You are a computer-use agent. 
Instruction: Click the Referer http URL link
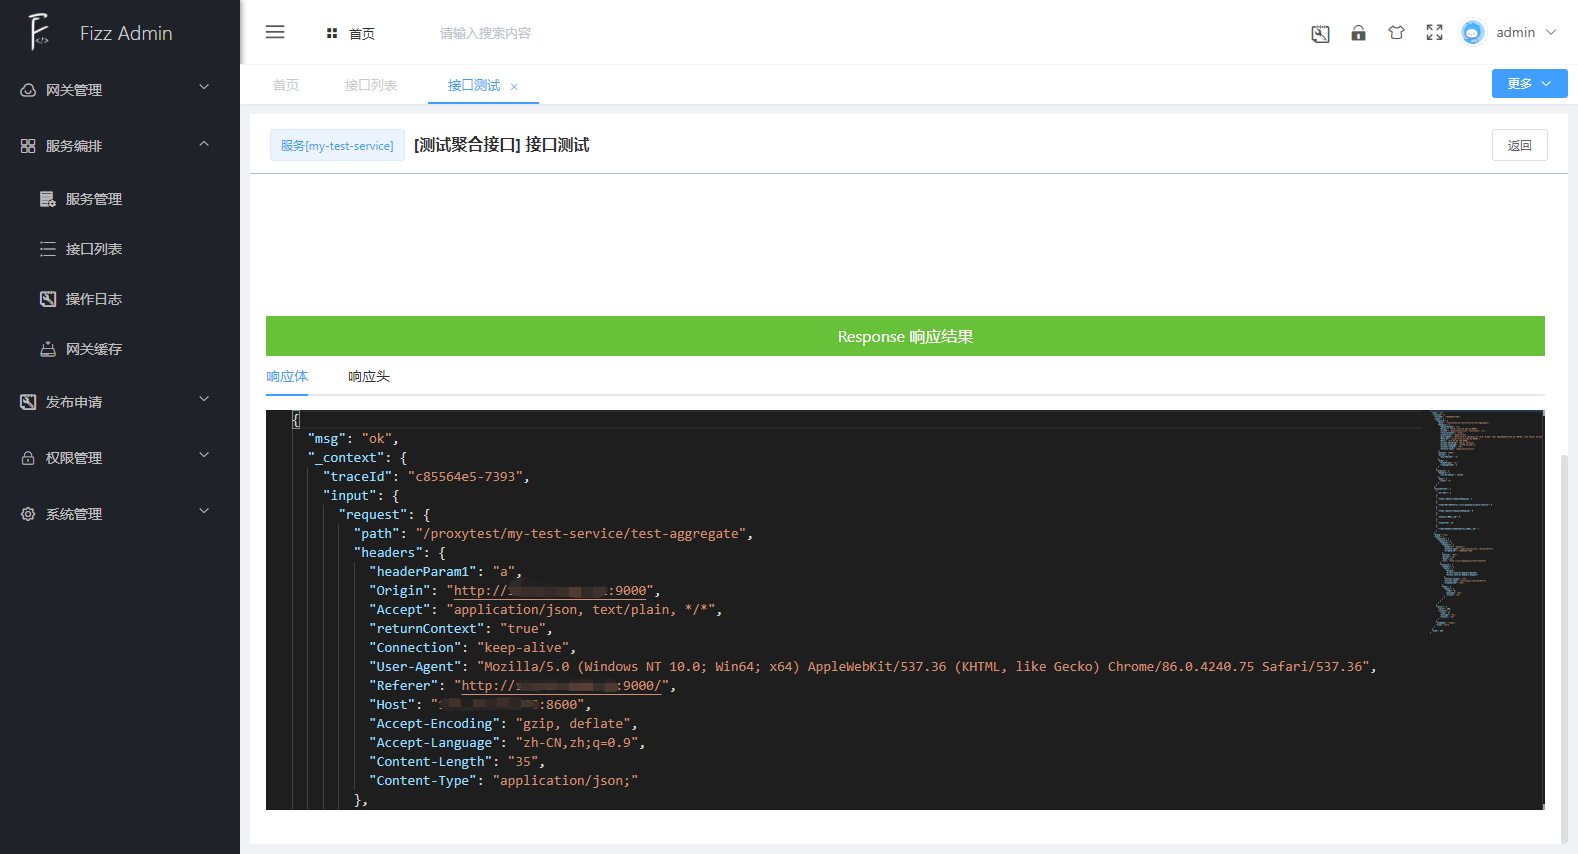pos(561,686)
